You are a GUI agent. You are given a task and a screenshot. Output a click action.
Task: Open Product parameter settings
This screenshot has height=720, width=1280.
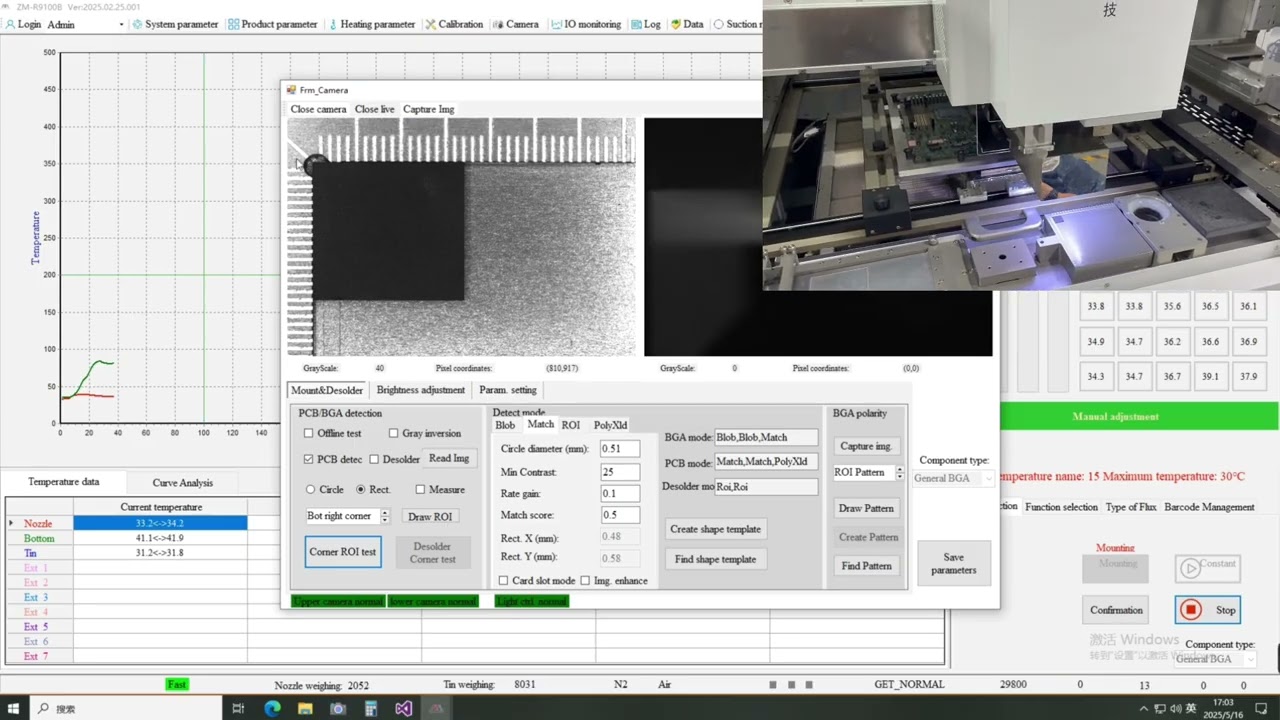click(x=272, y=24)
